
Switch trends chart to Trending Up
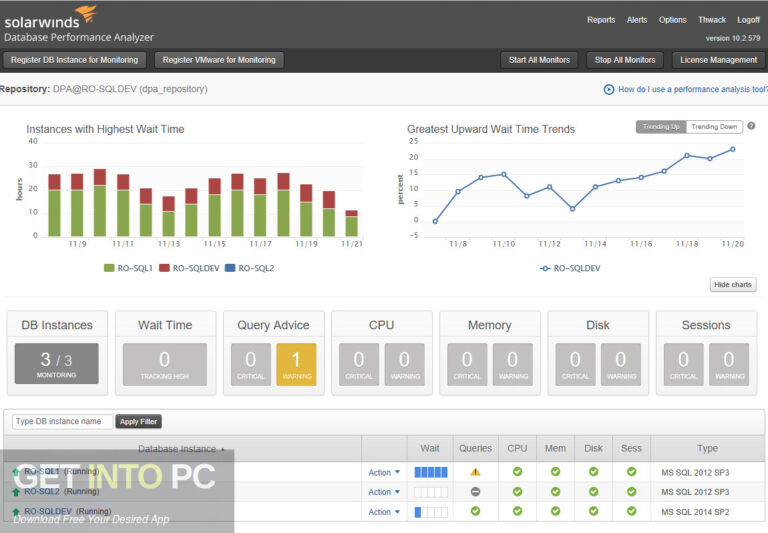(x=661, y=127)
